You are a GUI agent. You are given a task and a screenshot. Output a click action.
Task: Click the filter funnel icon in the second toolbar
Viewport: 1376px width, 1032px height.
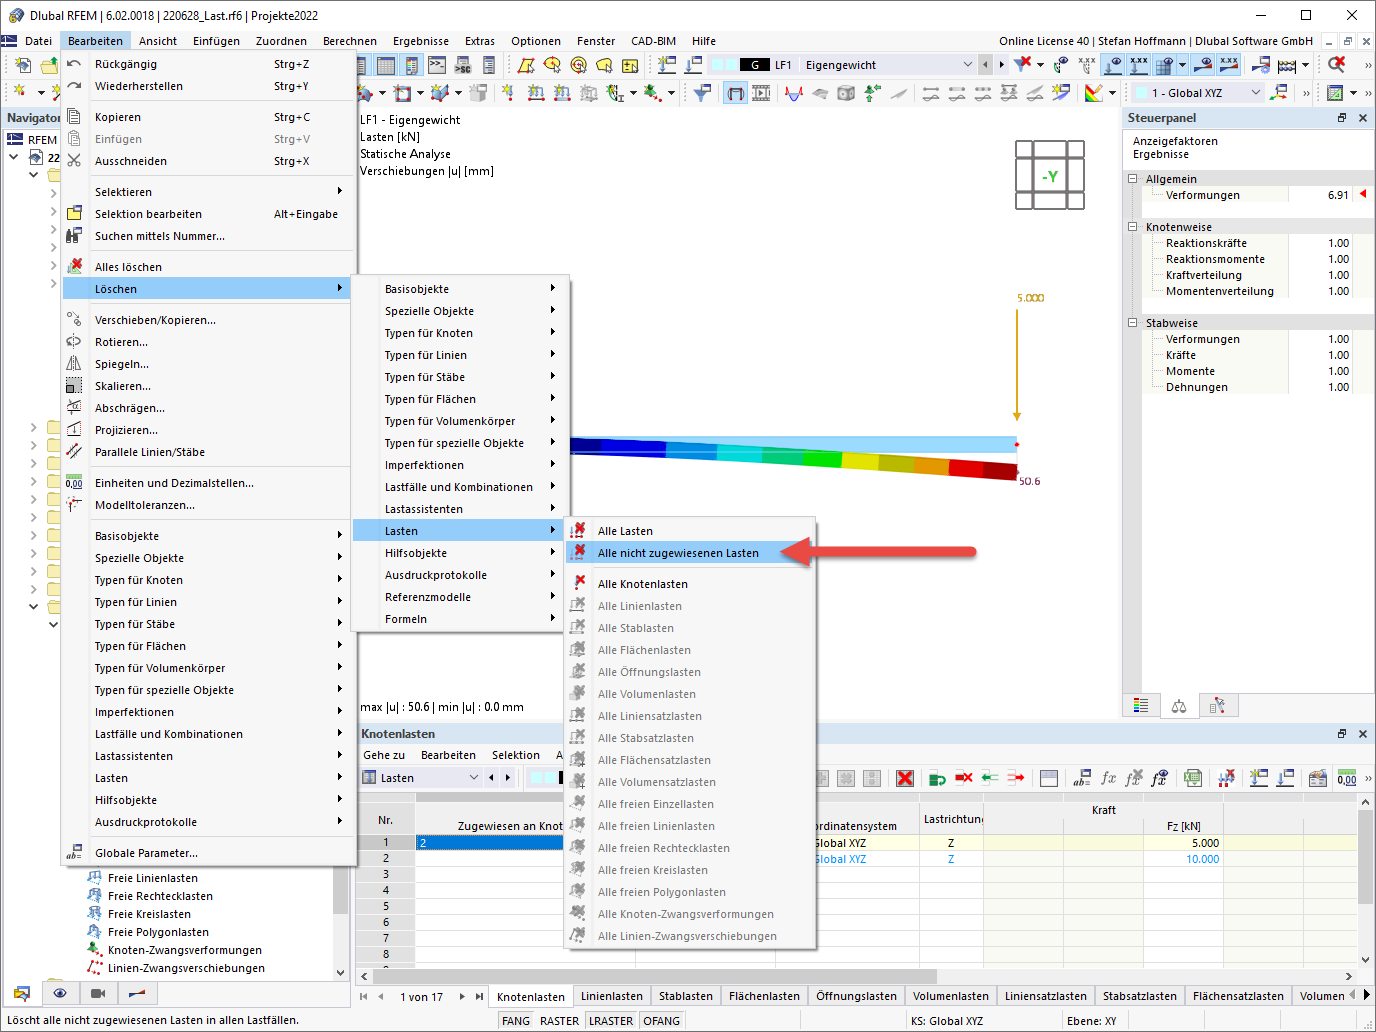pyautogui.click(x=703, y=93)
